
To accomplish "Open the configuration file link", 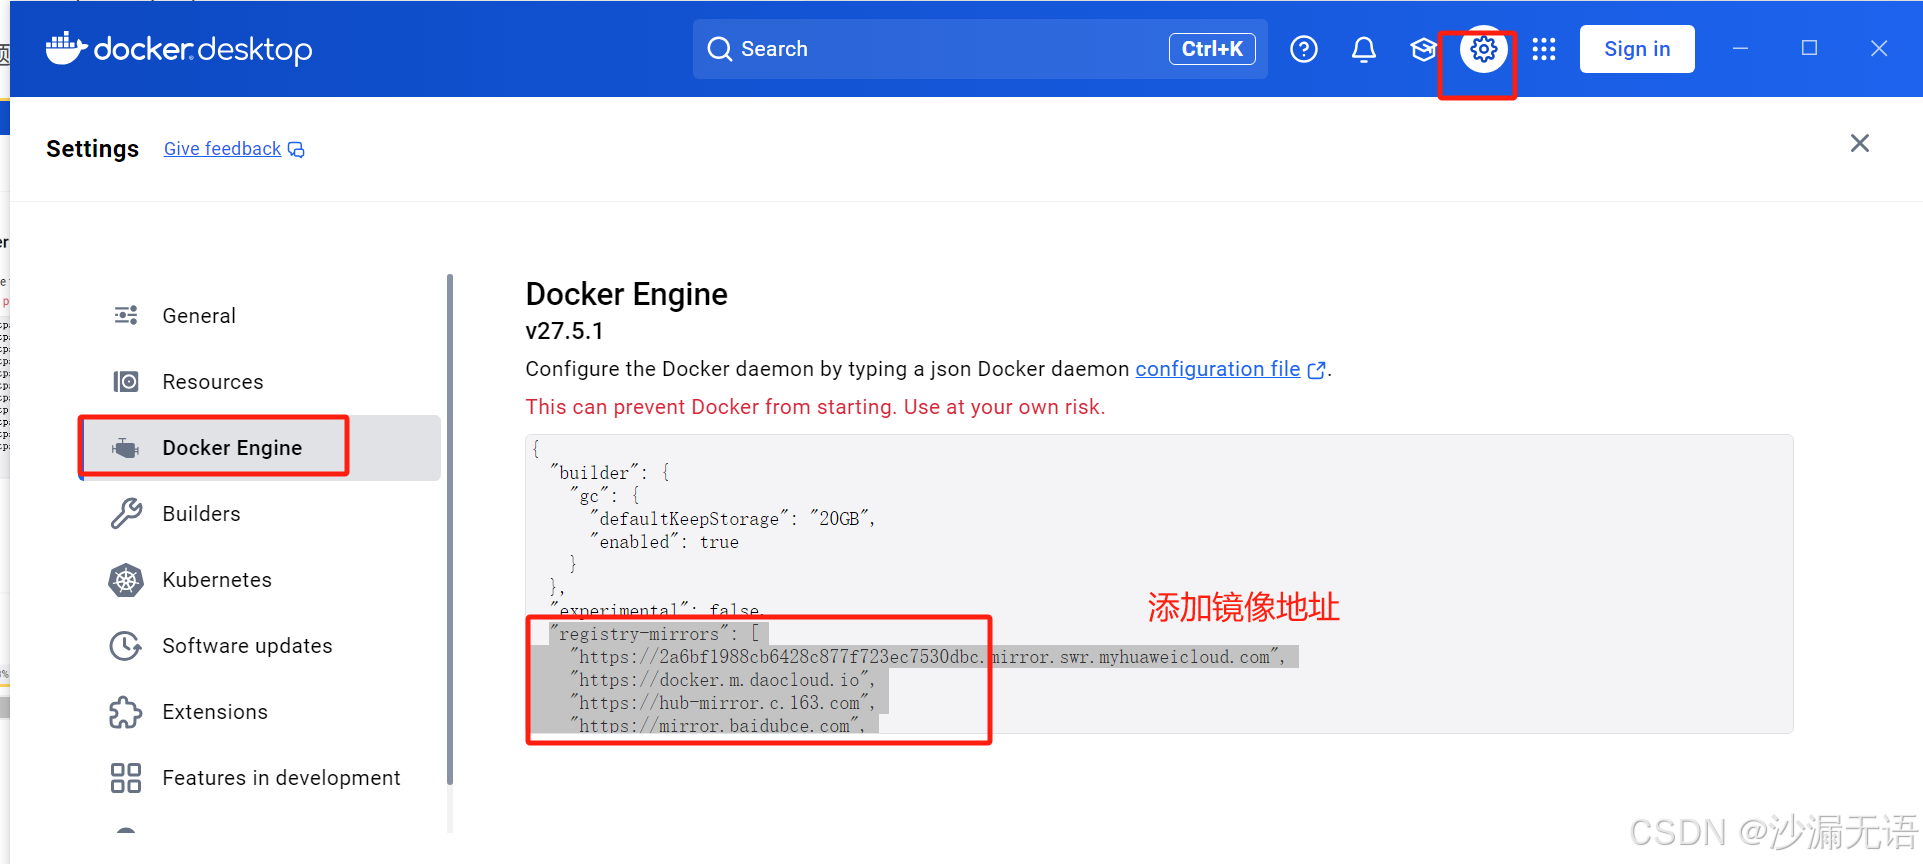I will 1218,369.
